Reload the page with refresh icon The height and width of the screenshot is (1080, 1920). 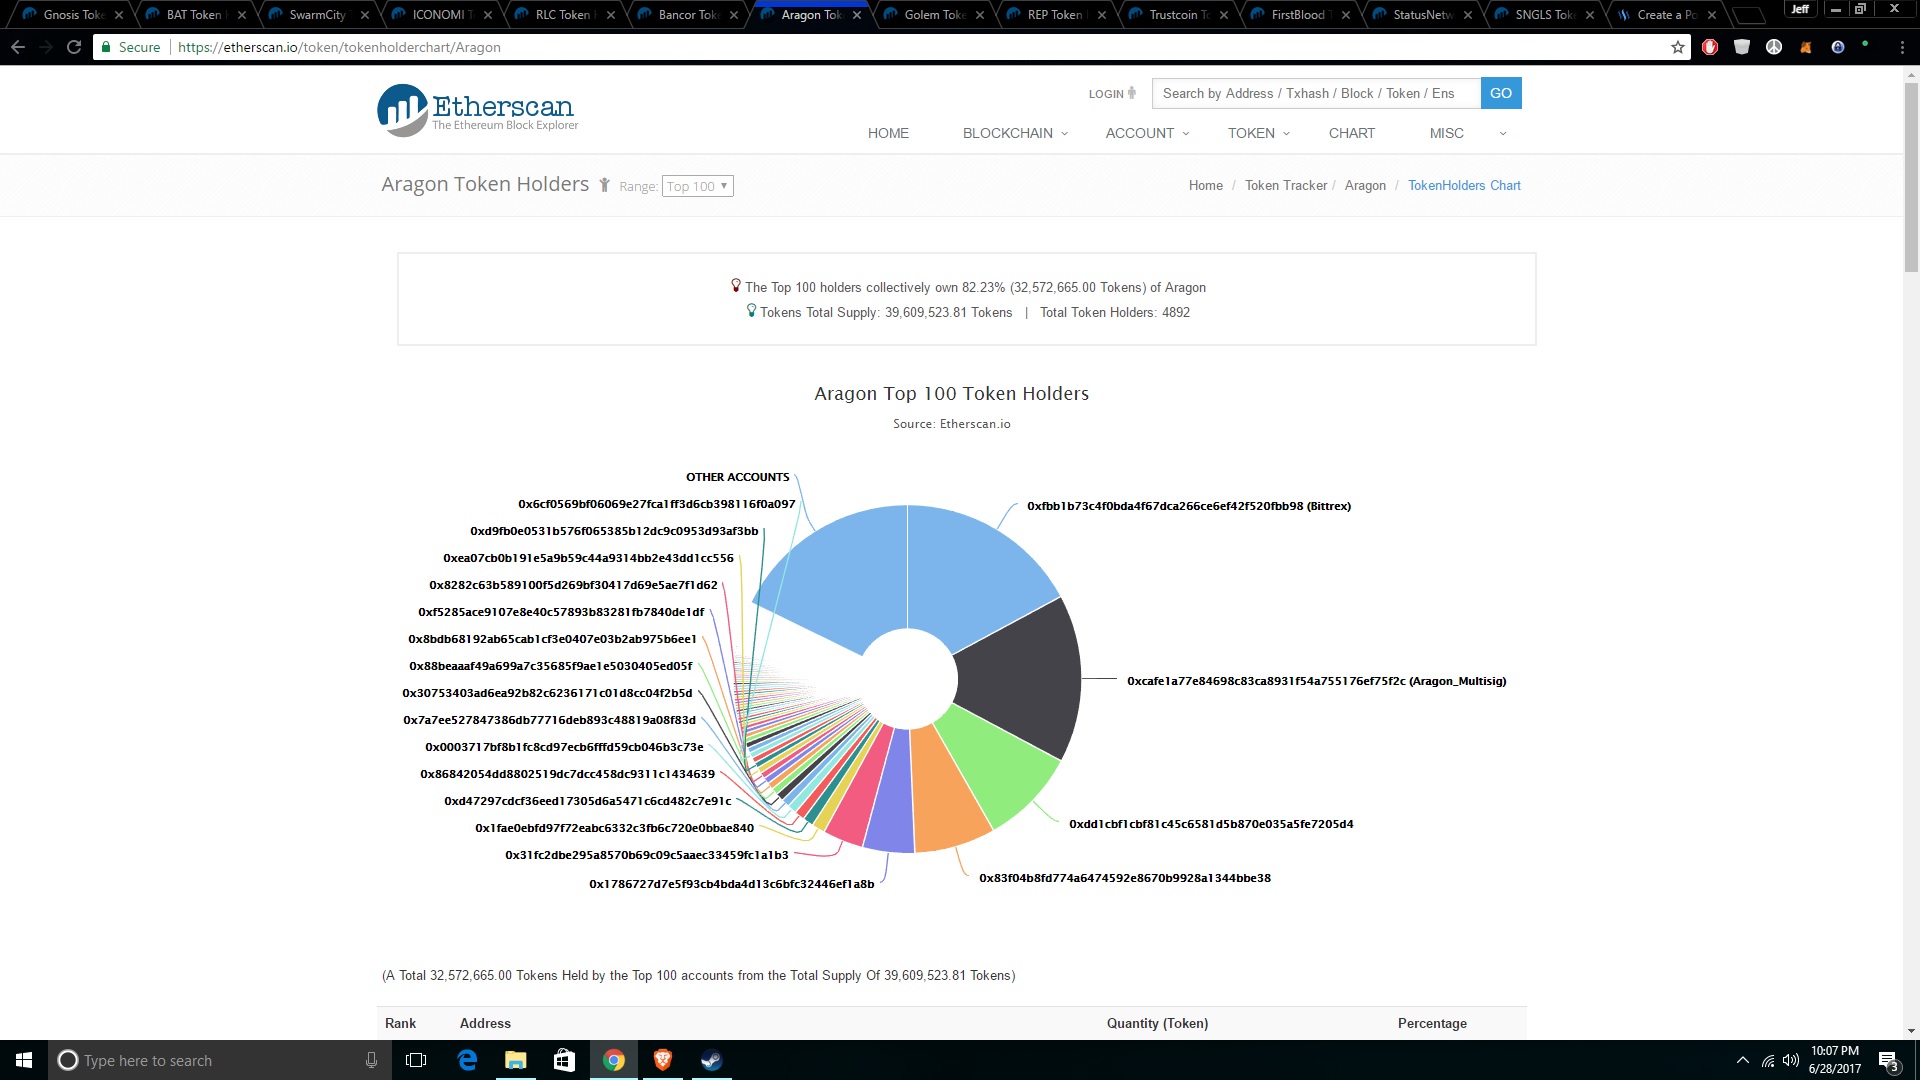(x=74, y=47)
